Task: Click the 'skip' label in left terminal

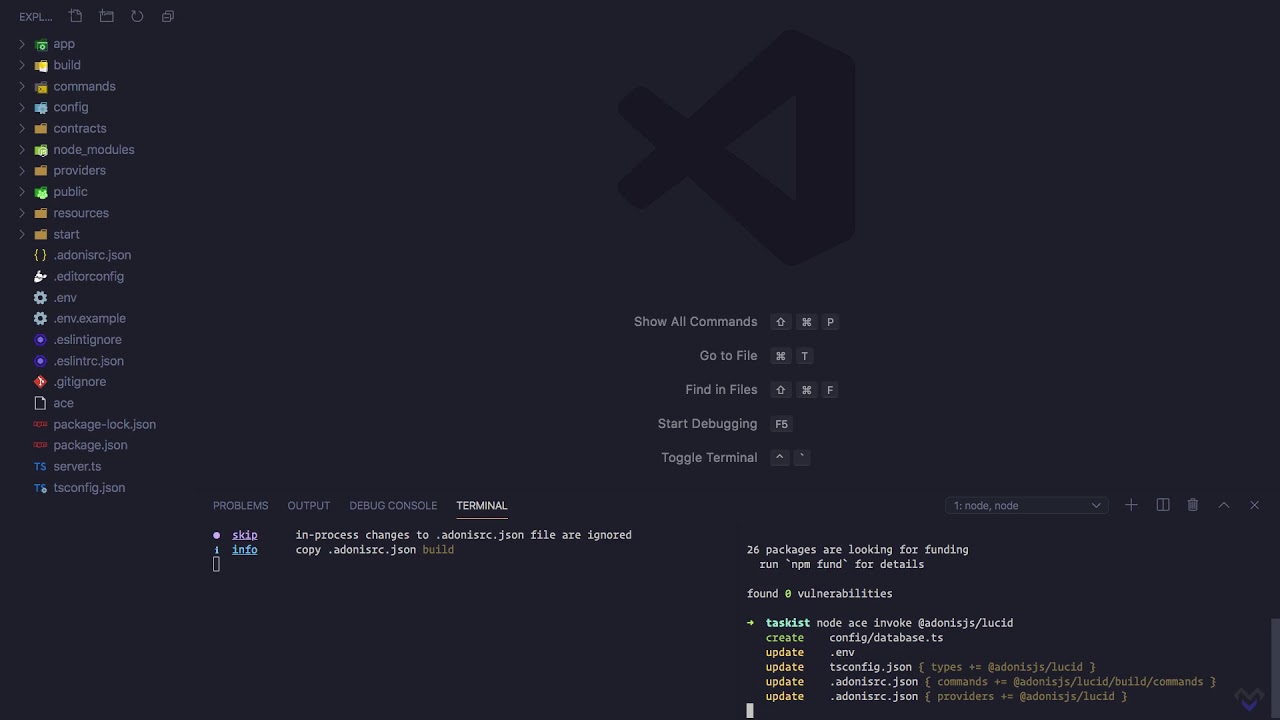Action: click(245, 535)
